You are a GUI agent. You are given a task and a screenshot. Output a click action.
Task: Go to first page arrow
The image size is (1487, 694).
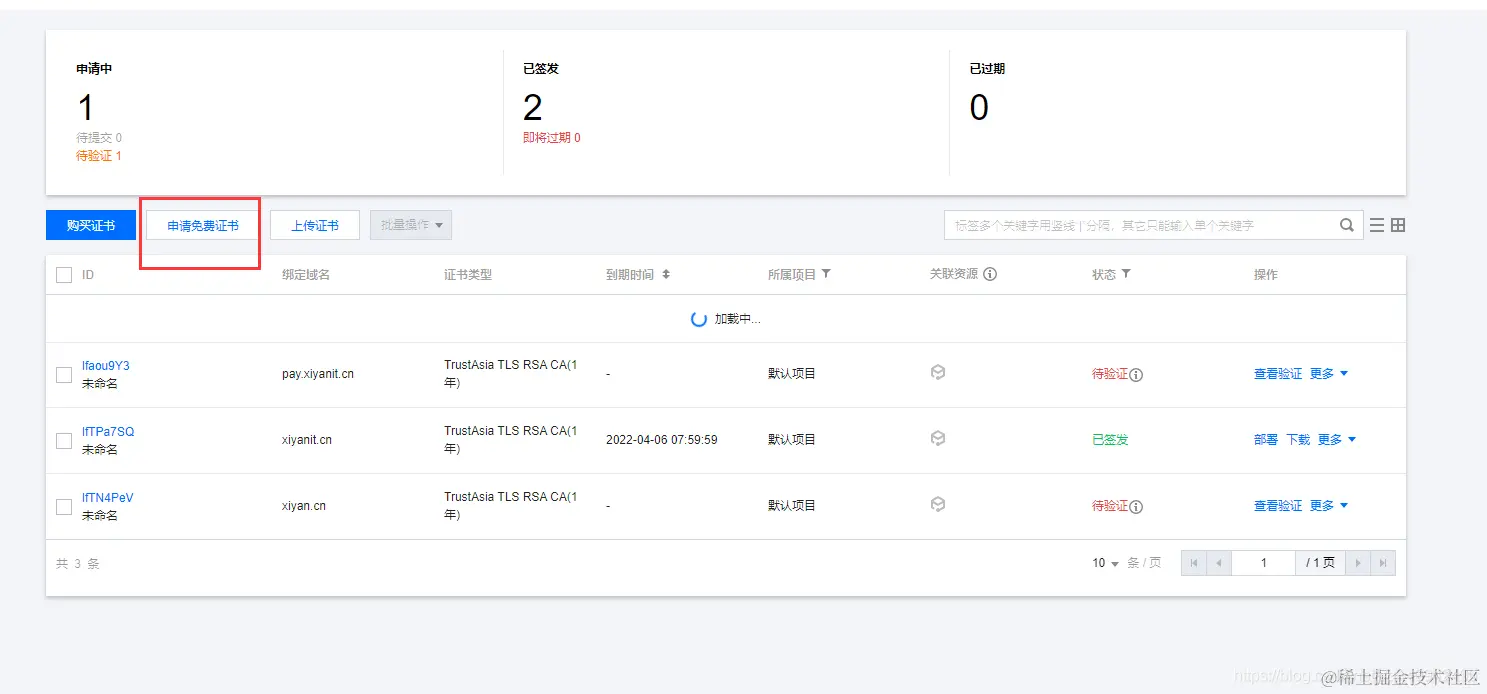(1194, 563)
